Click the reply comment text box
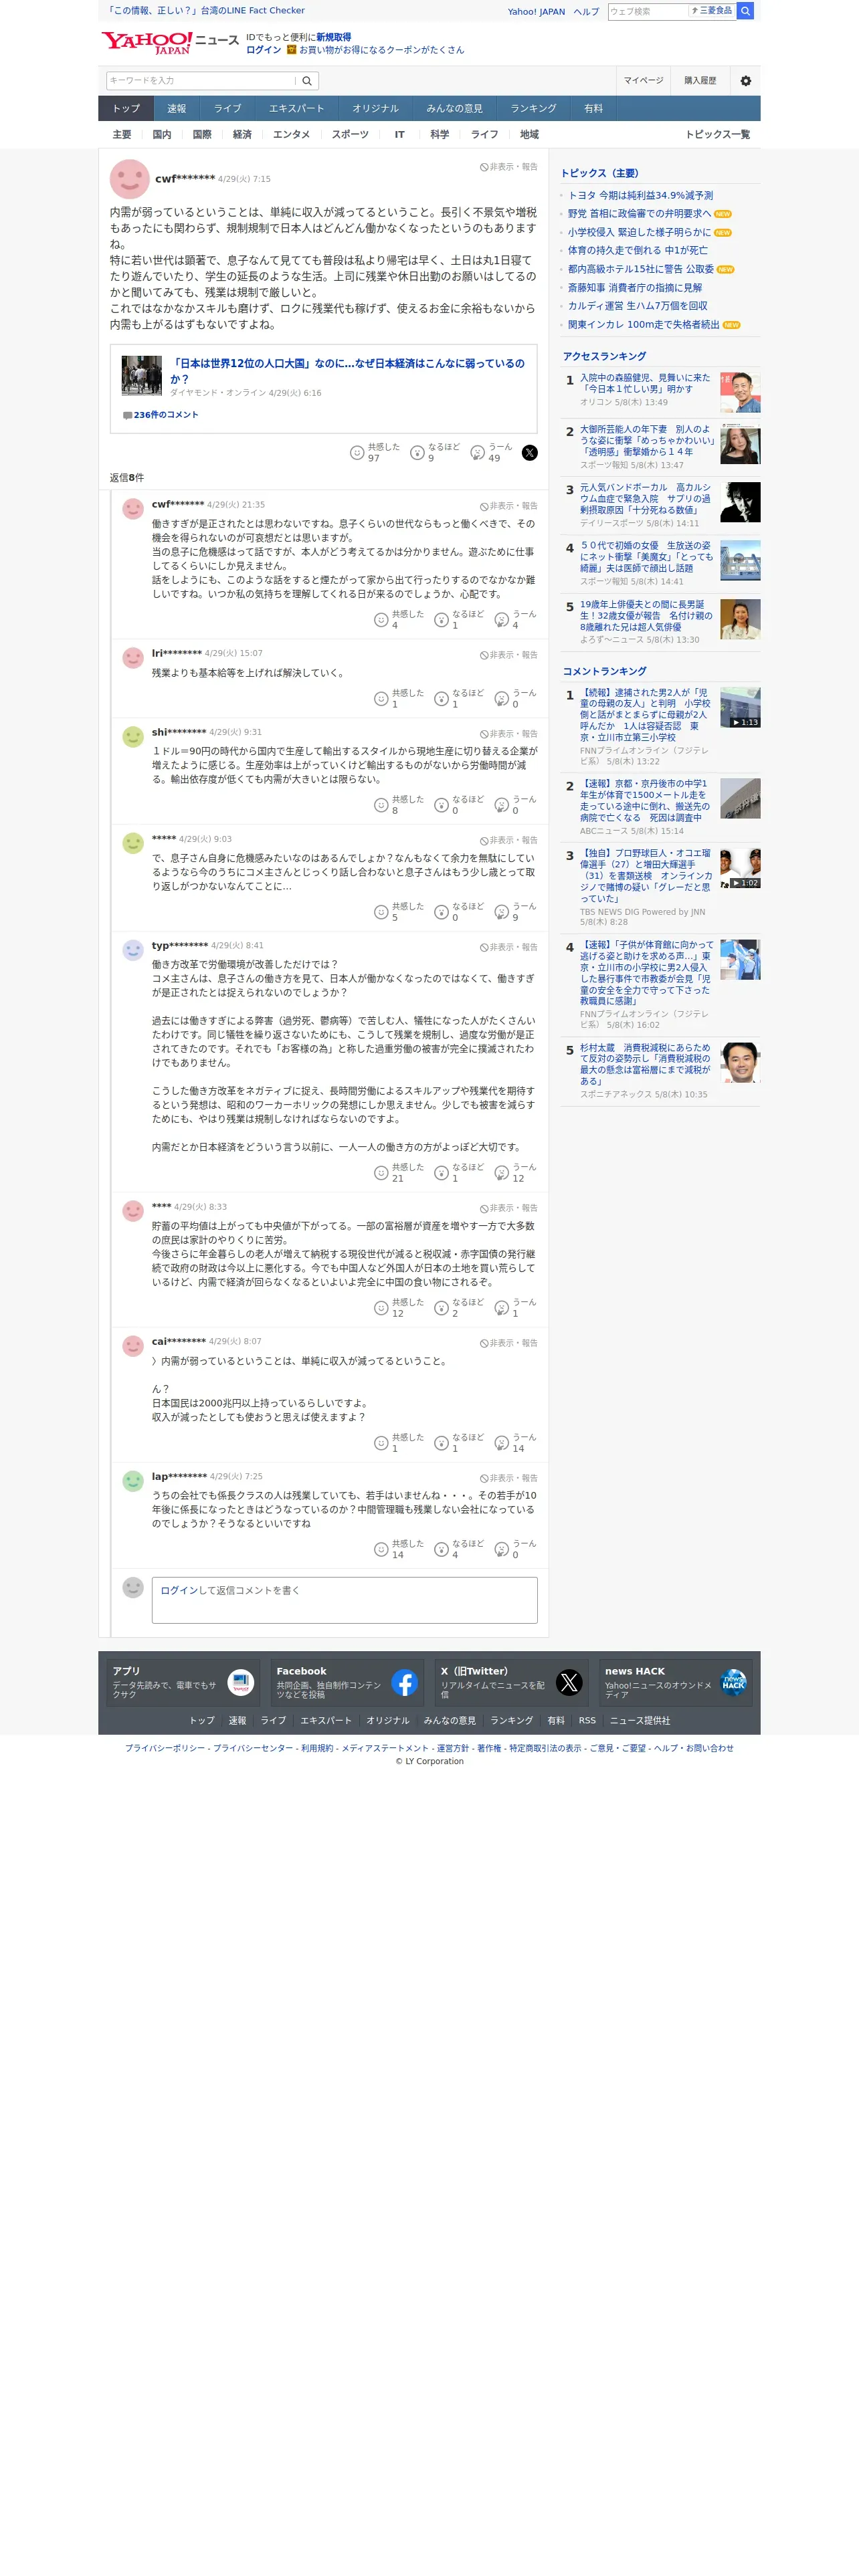The height and width of the screenshot is (2576, 859). (x=344, y=1600)
